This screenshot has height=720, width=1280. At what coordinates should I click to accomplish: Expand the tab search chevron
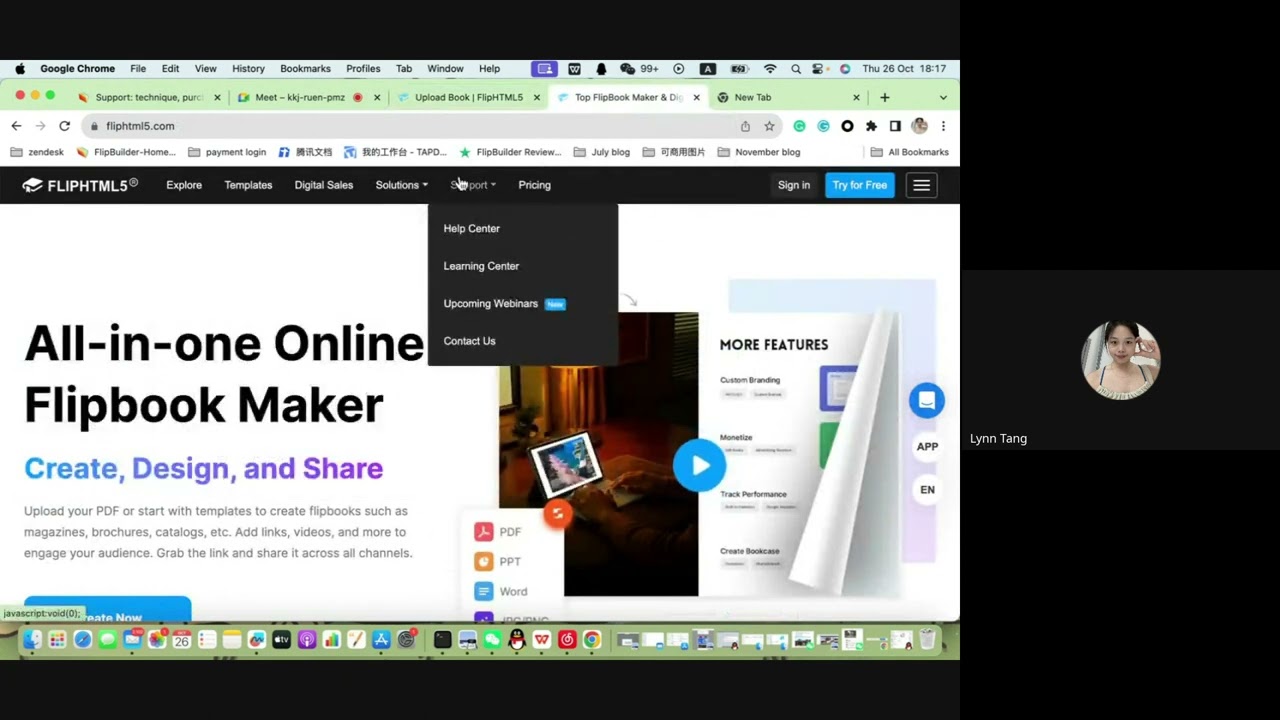(x=943, y=97)
